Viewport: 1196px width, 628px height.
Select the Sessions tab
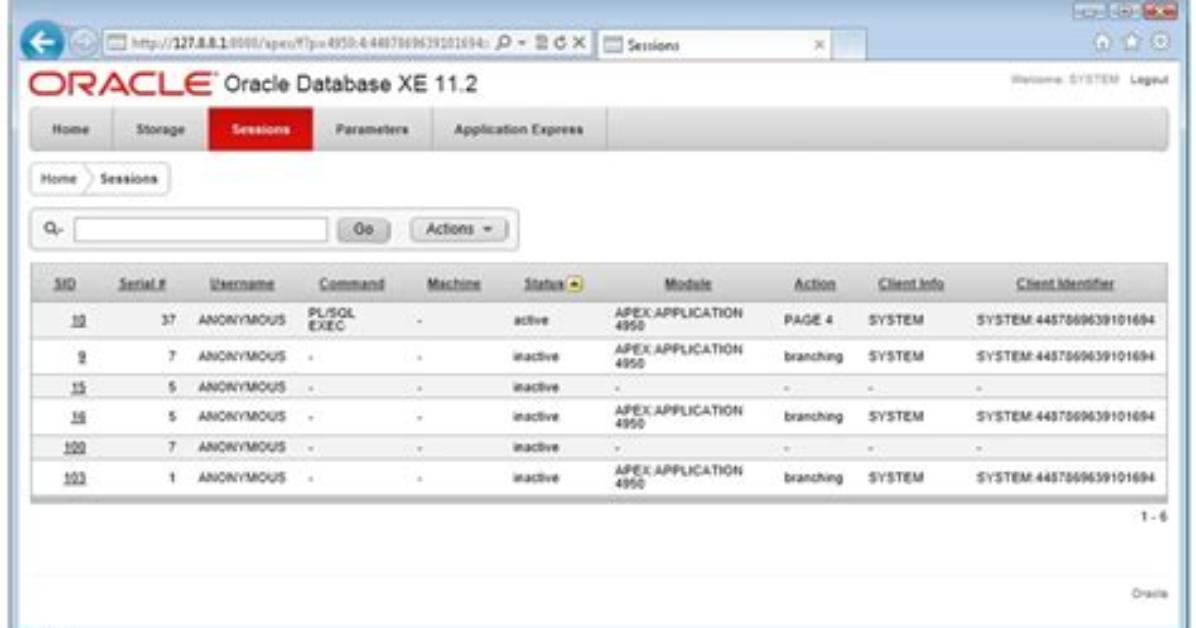[261, 130]
